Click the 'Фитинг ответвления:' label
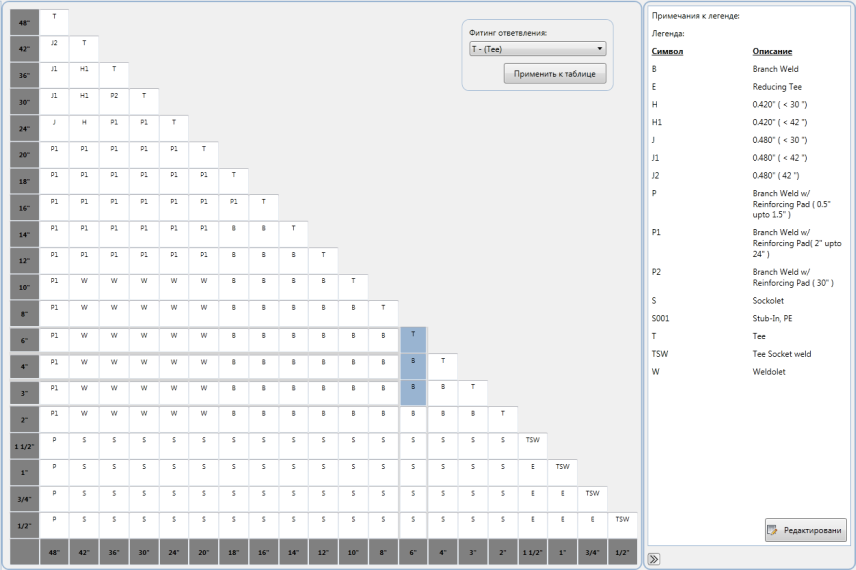This screenshot has height=570, width=856. (508, 33)
